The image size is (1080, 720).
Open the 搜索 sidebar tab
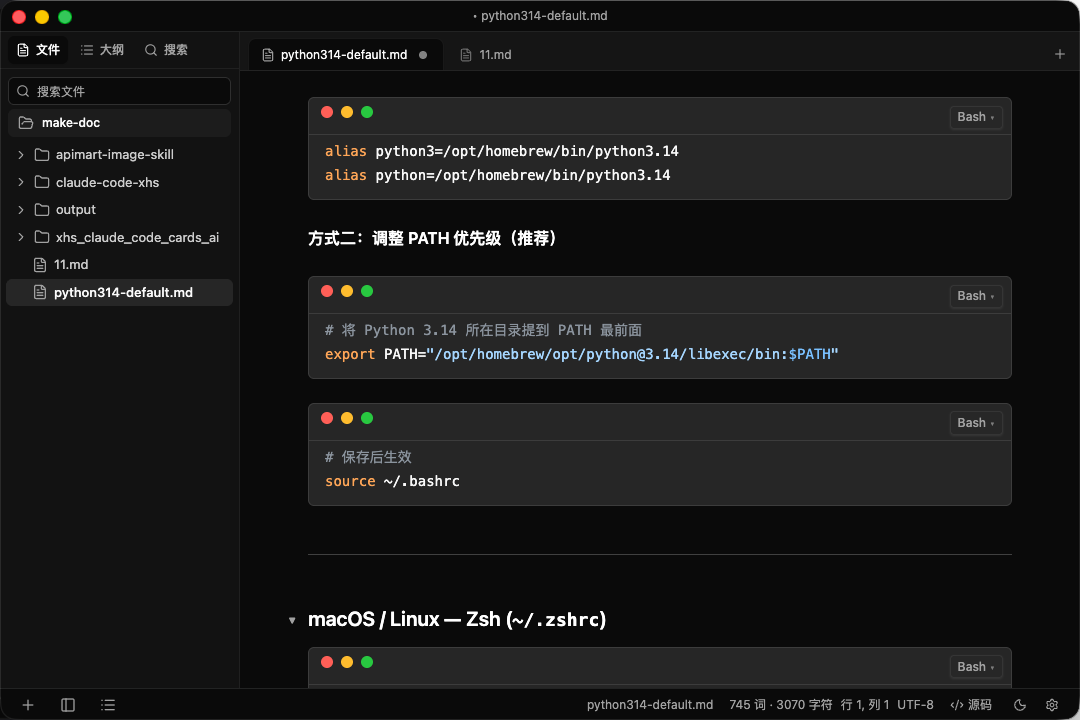pyautogui.click(x=166, y=50)
